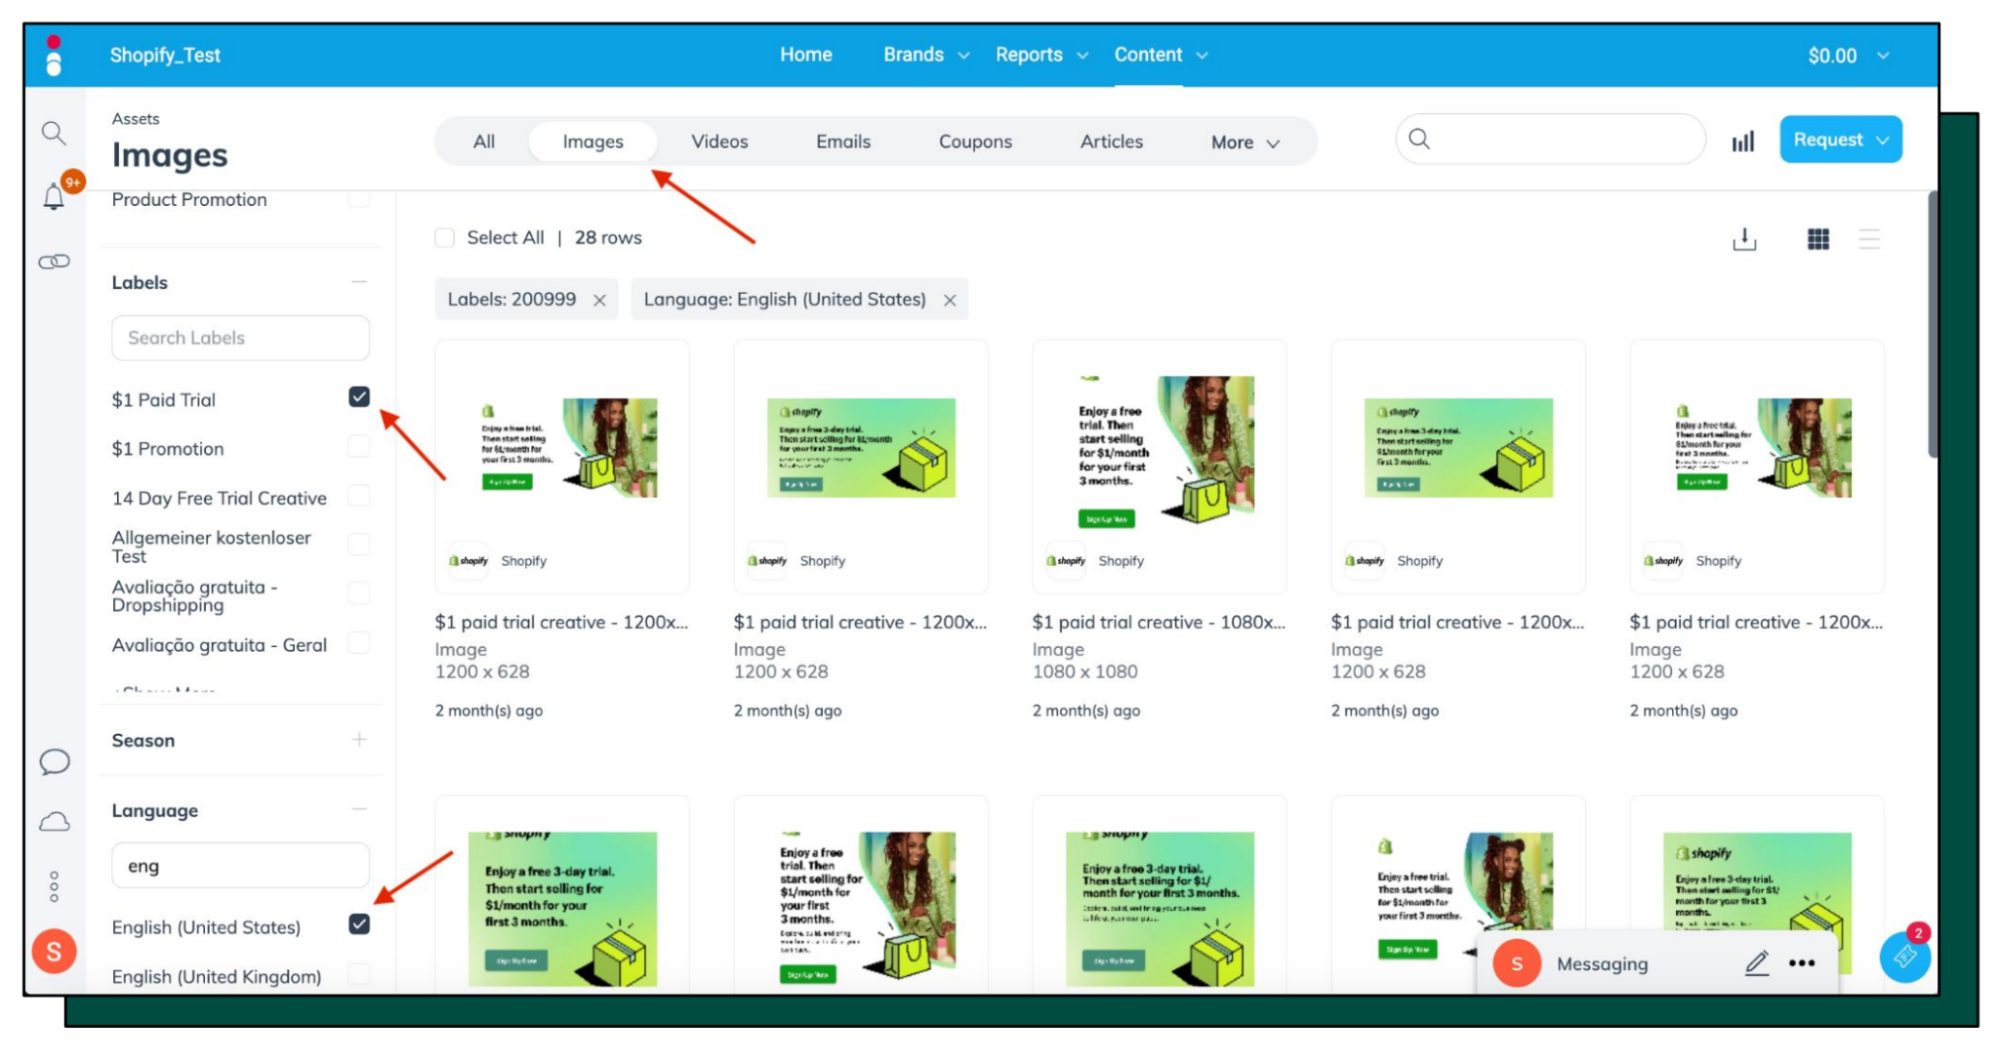Select the Emails tab
This screenshot has width=1999, height=1051.
(x=843, y=142)
